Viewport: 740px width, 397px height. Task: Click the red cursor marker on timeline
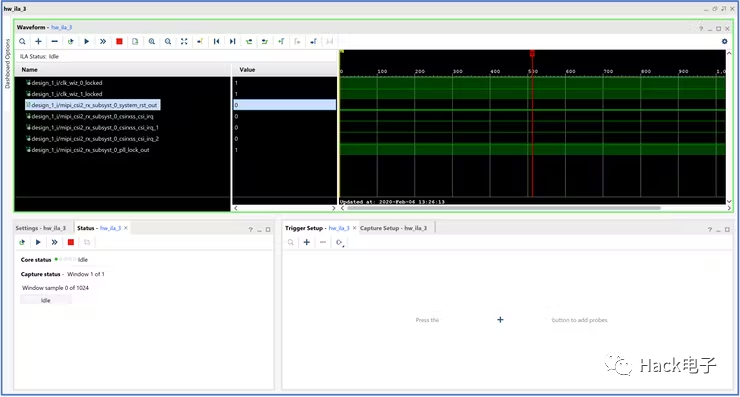point(532,54)
